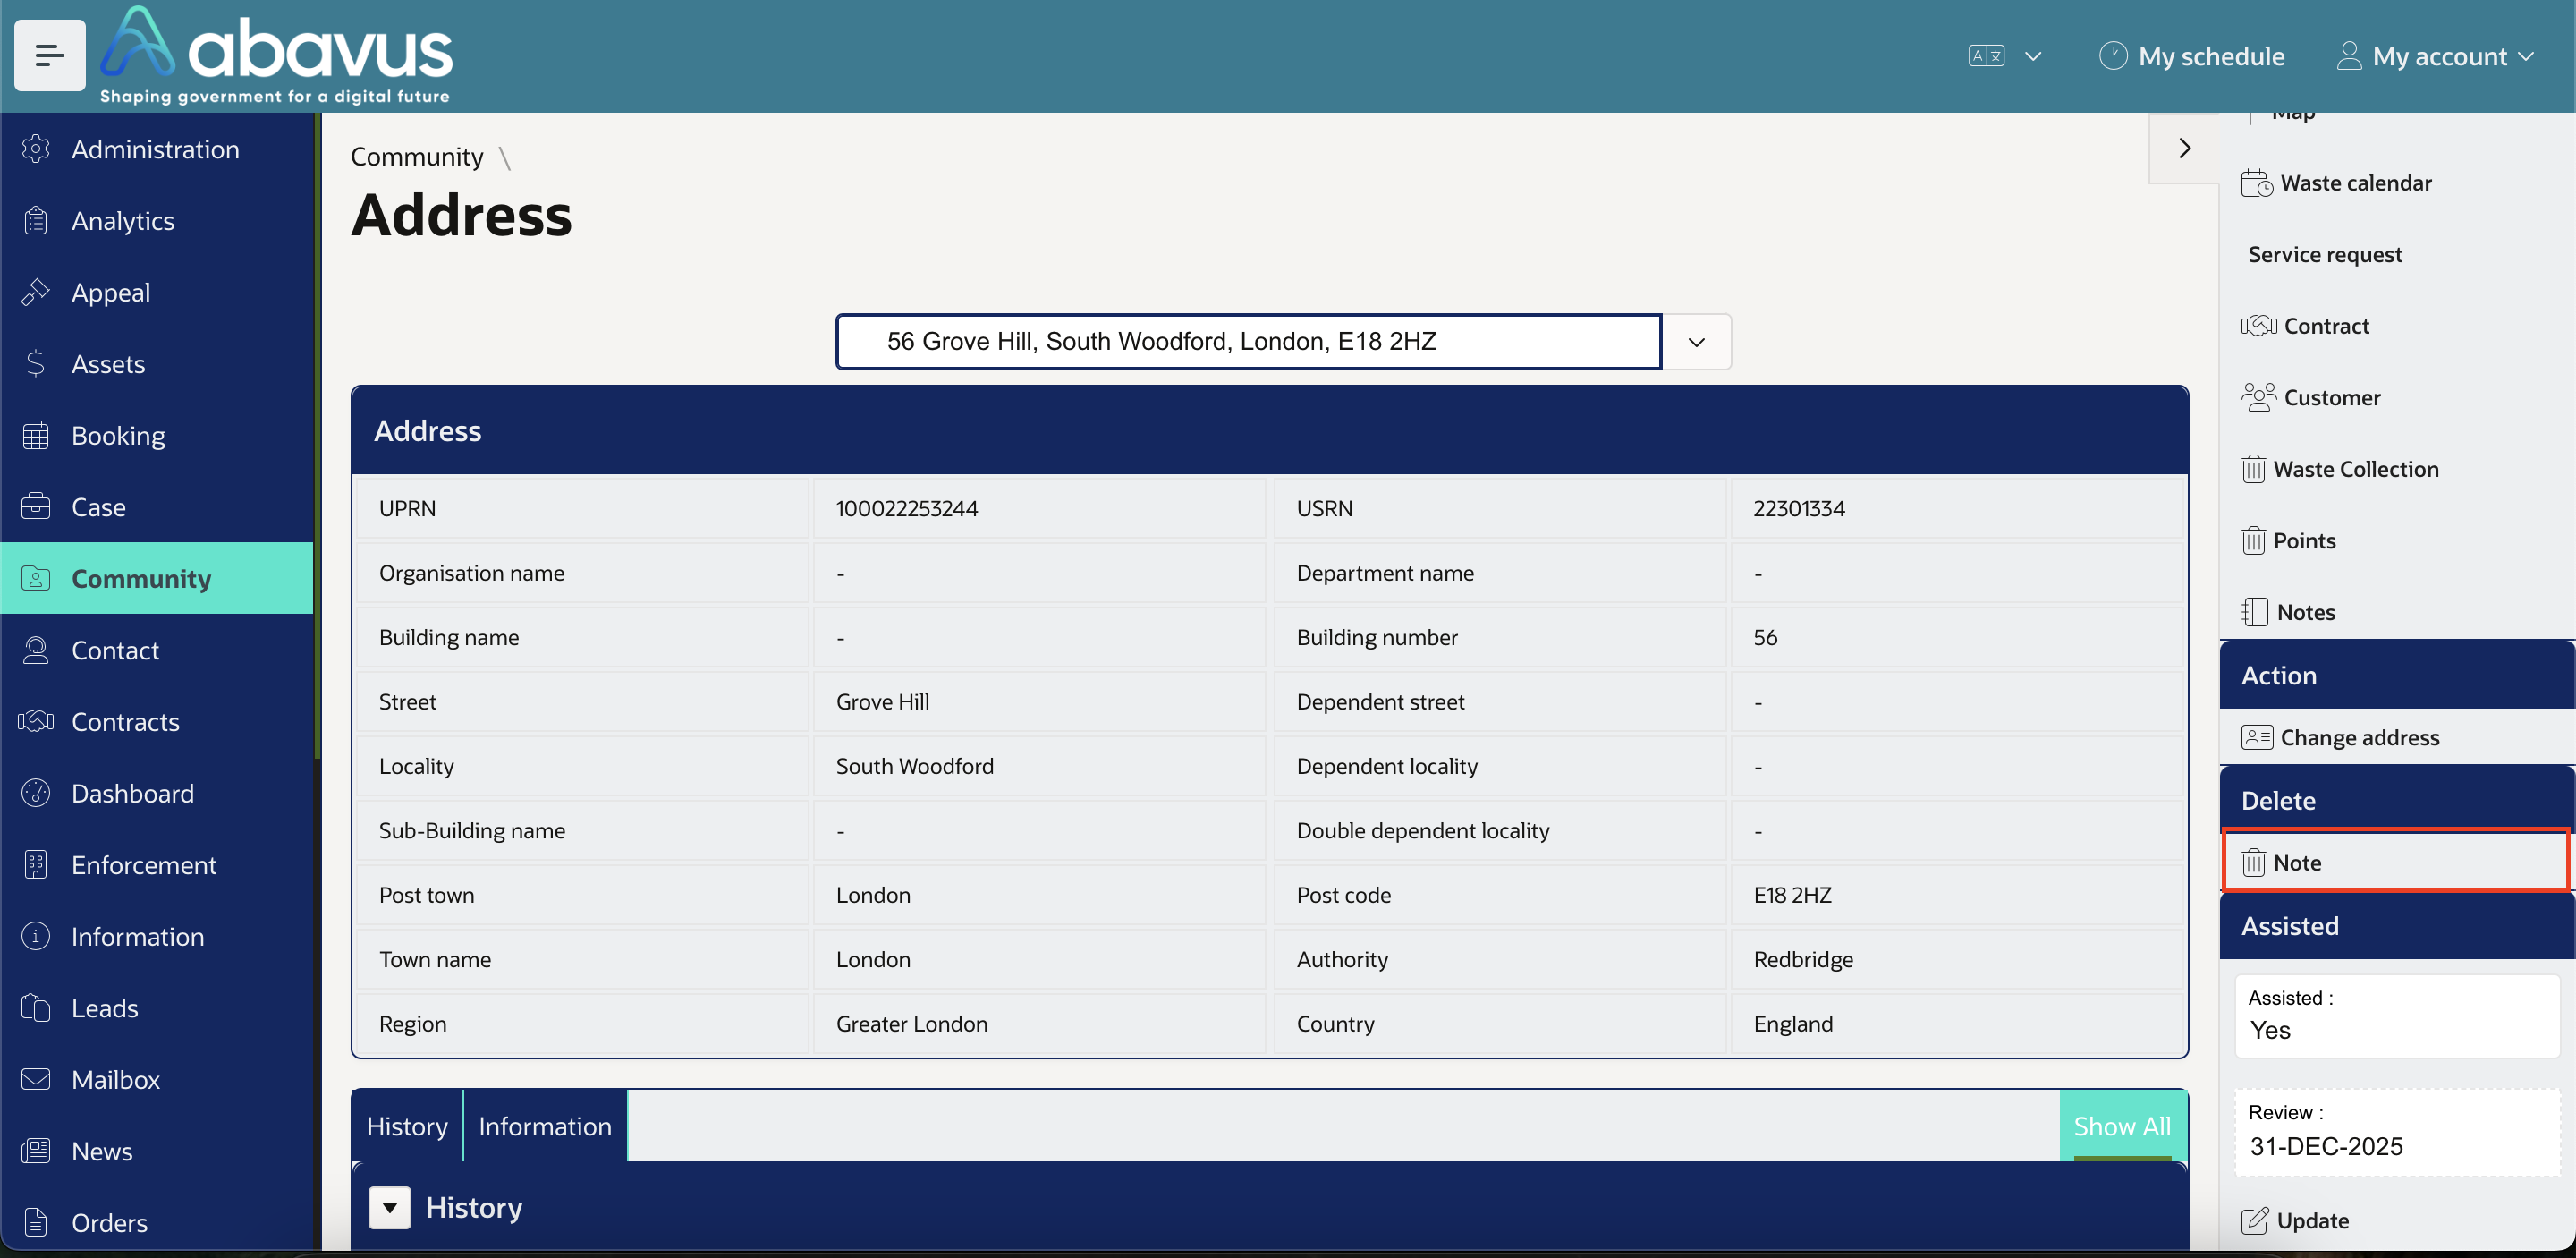Open the Customer people icon
2576x1258 pixels.
coord(2259,397)
